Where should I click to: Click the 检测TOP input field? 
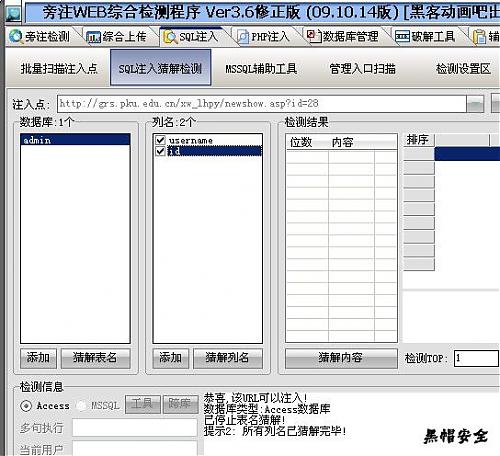pos(476,358)
